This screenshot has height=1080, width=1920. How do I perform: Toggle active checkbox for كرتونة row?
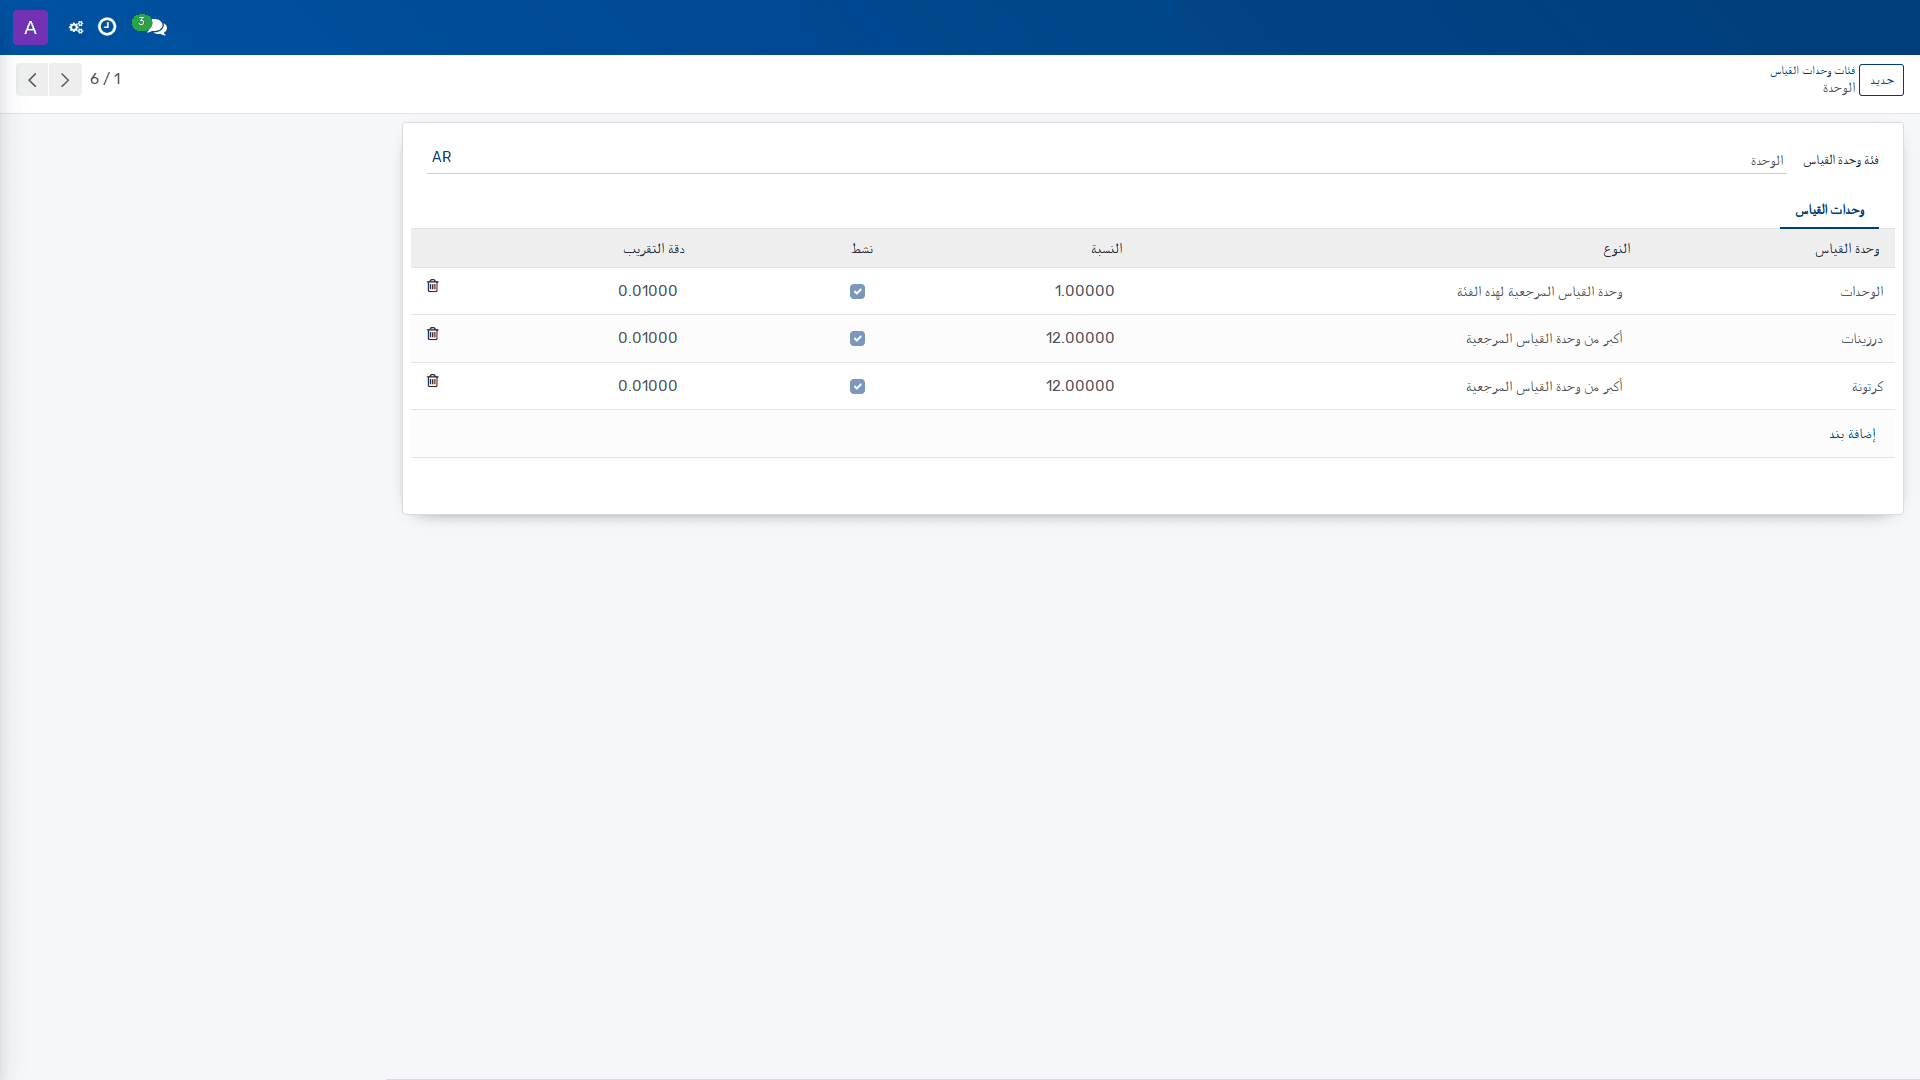(857, 387)
